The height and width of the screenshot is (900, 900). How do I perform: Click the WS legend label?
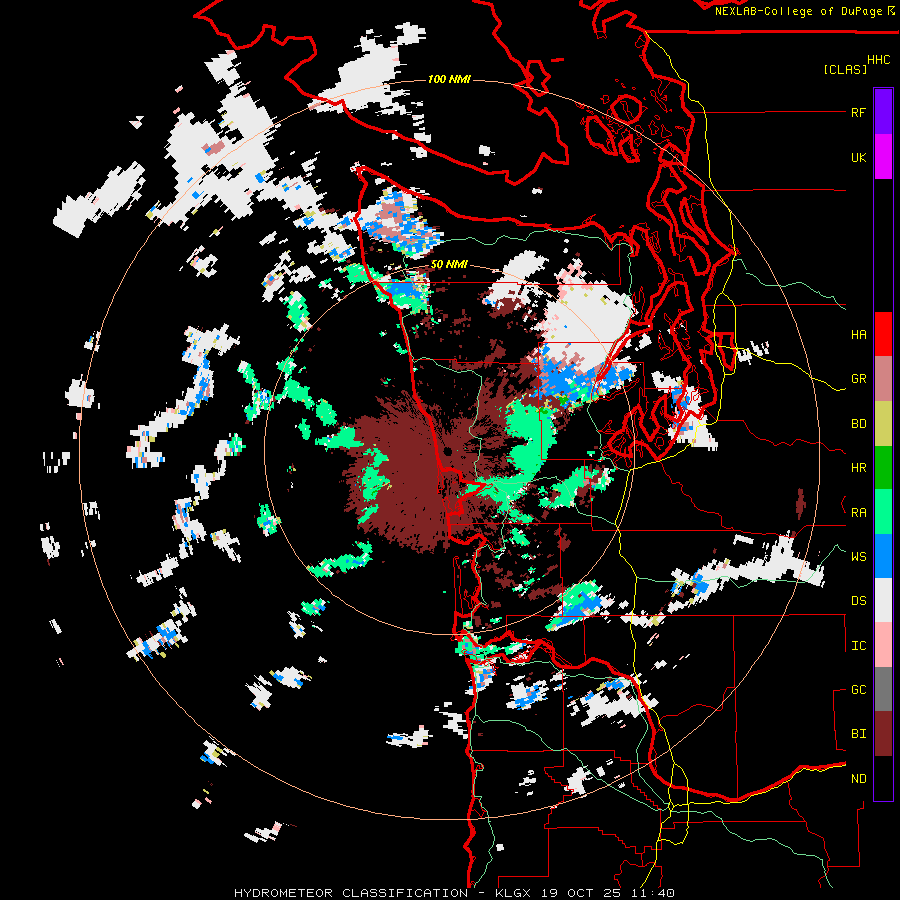858,557
